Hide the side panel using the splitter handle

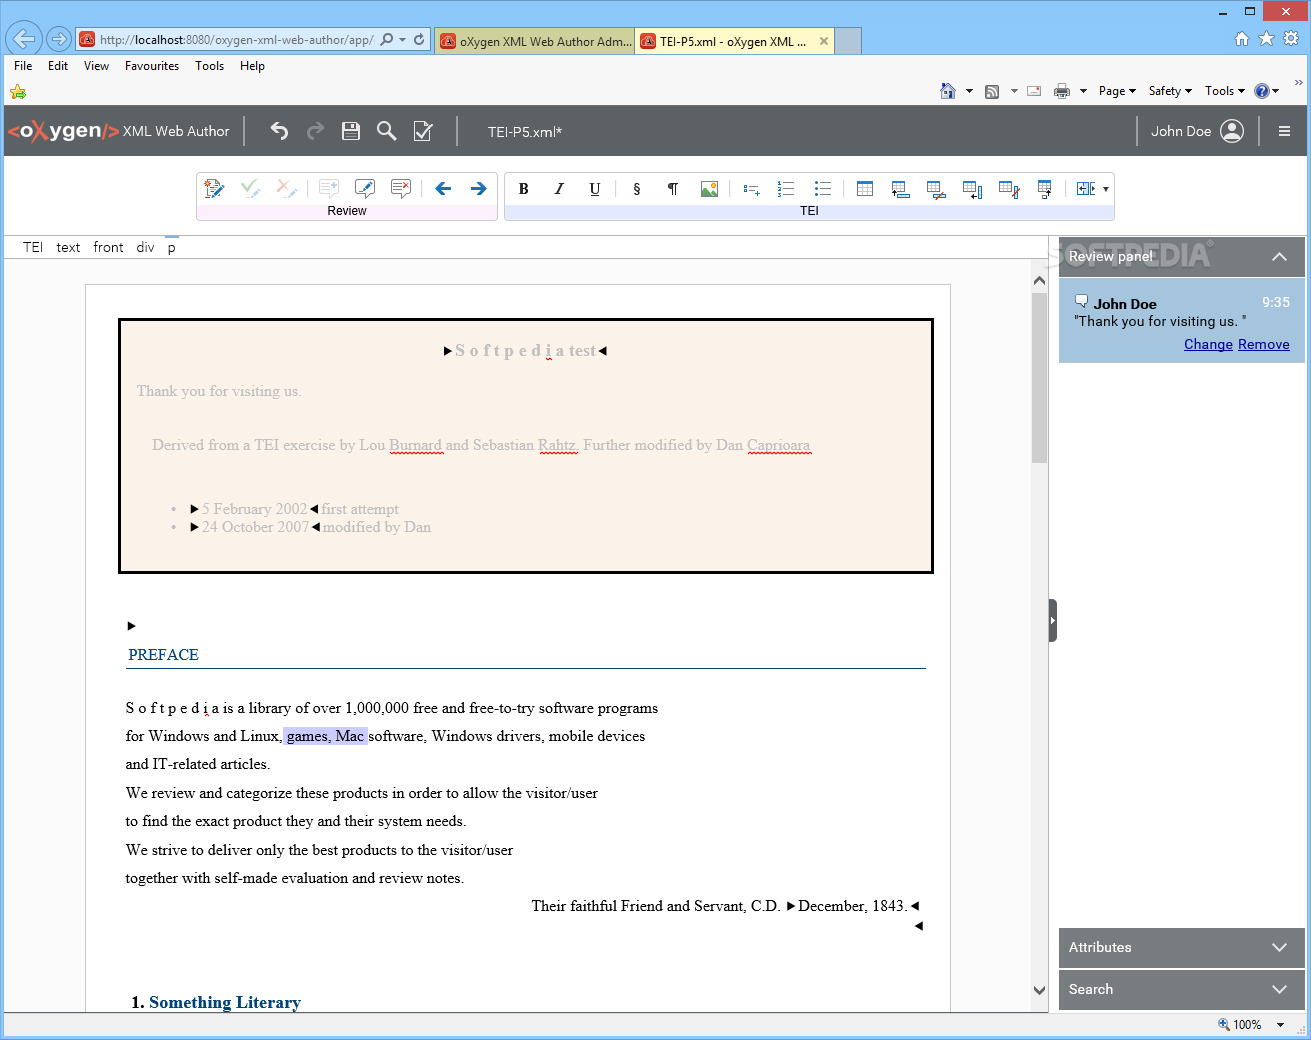1052,620
